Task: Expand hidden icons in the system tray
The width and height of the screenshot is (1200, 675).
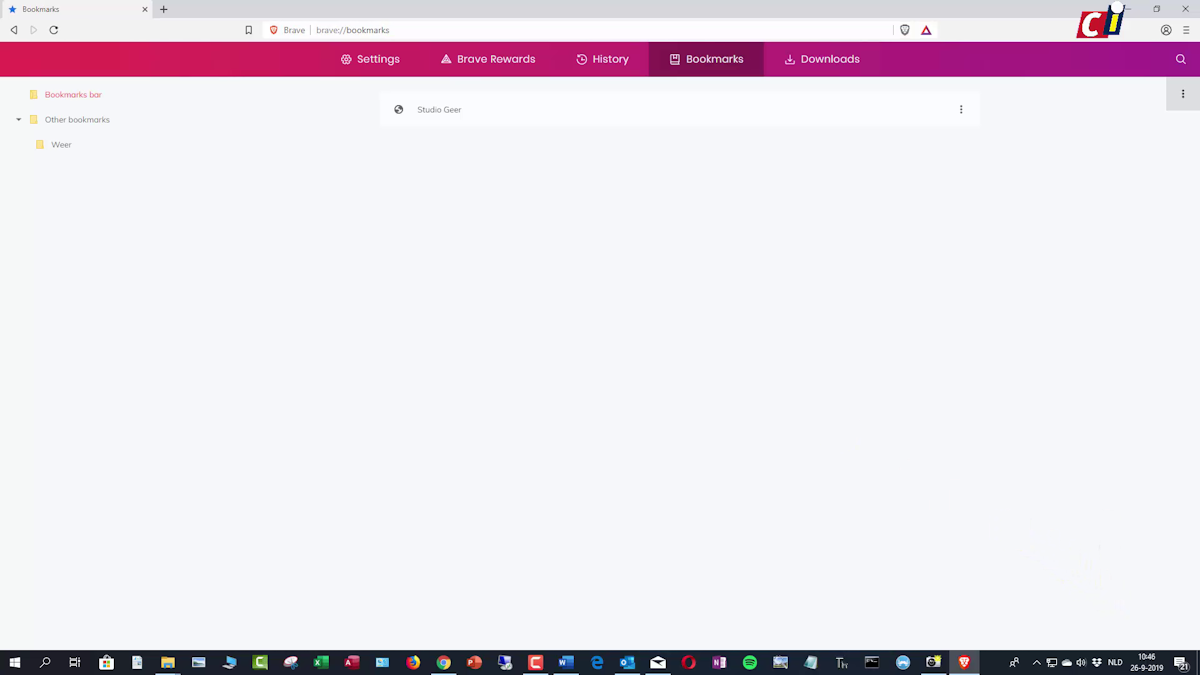Action: [1035, 662]
